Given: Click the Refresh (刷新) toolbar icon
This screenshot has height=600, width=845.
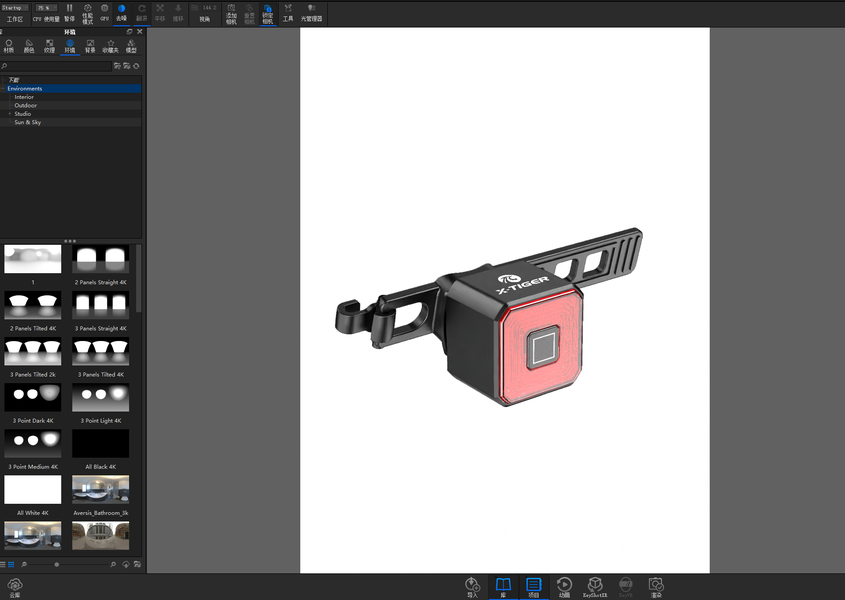Looking at the screenshot, I should (142, 13).
